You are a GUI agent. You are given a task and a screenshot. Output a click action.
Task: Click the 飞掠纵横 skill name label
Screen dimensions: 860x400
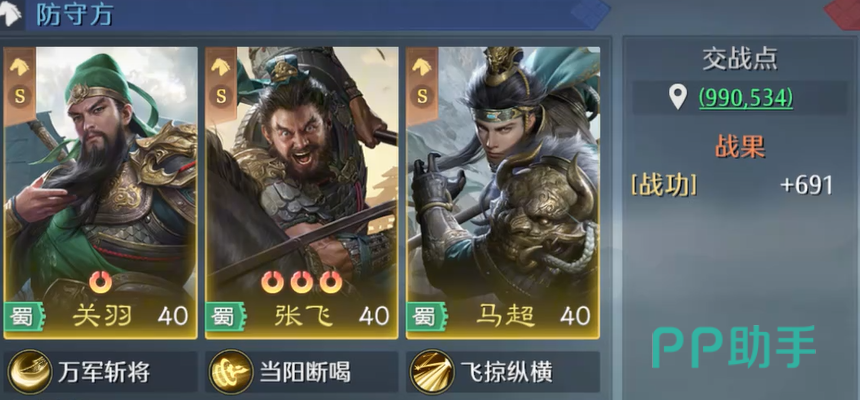(506, 373)
